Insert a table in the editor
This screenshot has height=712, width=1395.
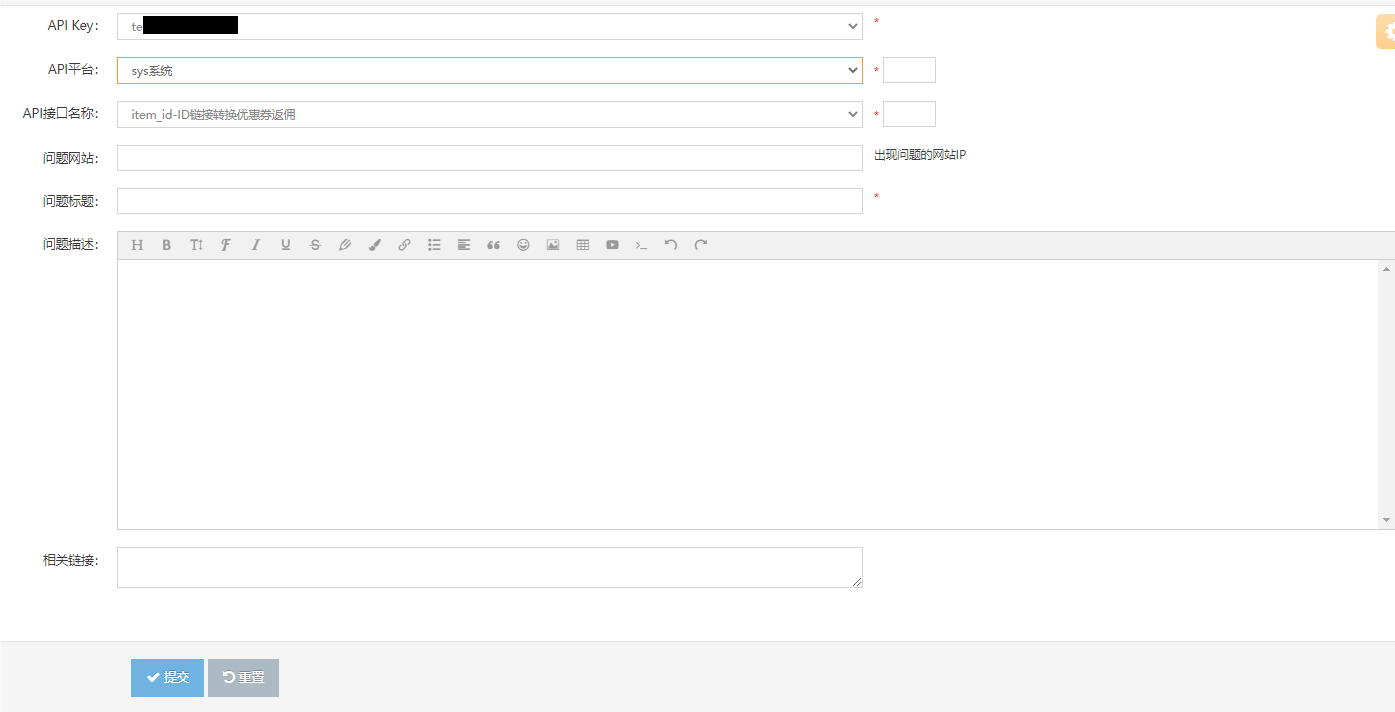pyautogui.click(x=582, y=245)
